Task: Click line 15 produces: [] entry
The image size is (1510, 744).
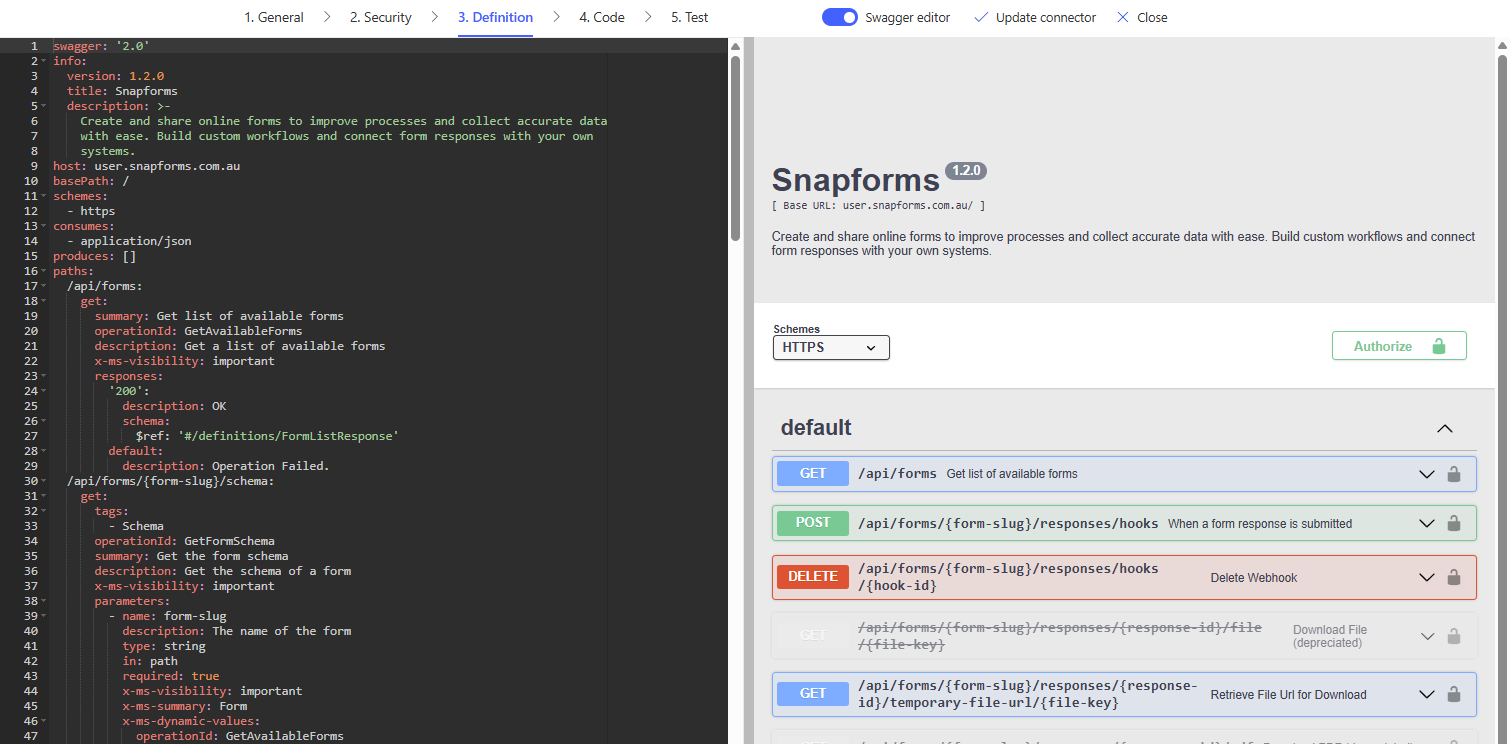Action: point(95,256)
